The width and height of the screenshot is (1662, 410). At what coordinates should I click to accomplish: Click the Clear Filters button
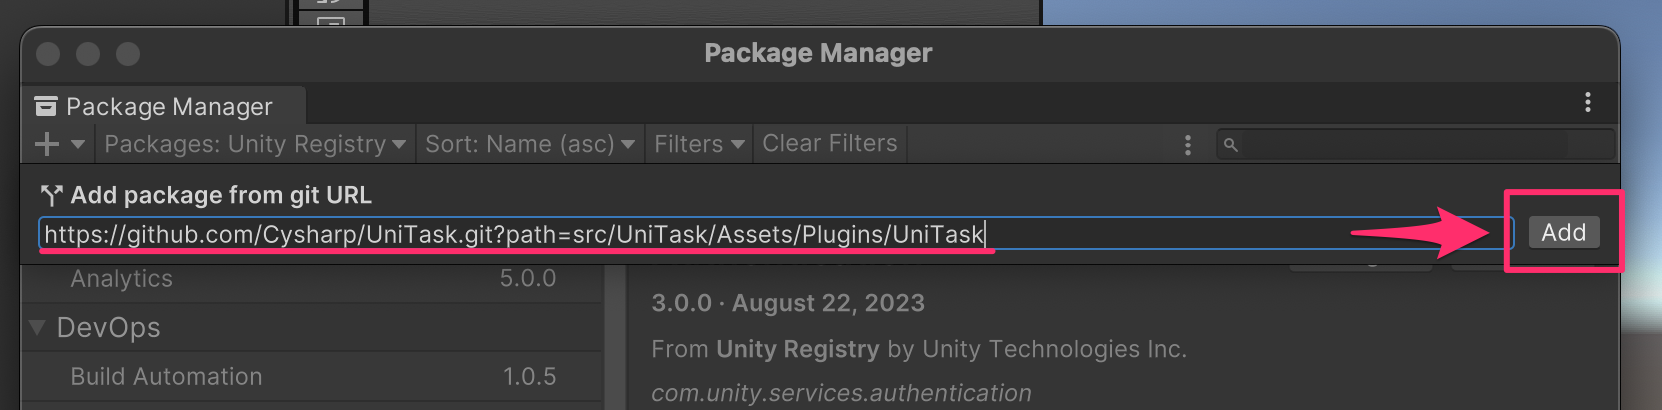pyautogui.click(x=829, y=144)
